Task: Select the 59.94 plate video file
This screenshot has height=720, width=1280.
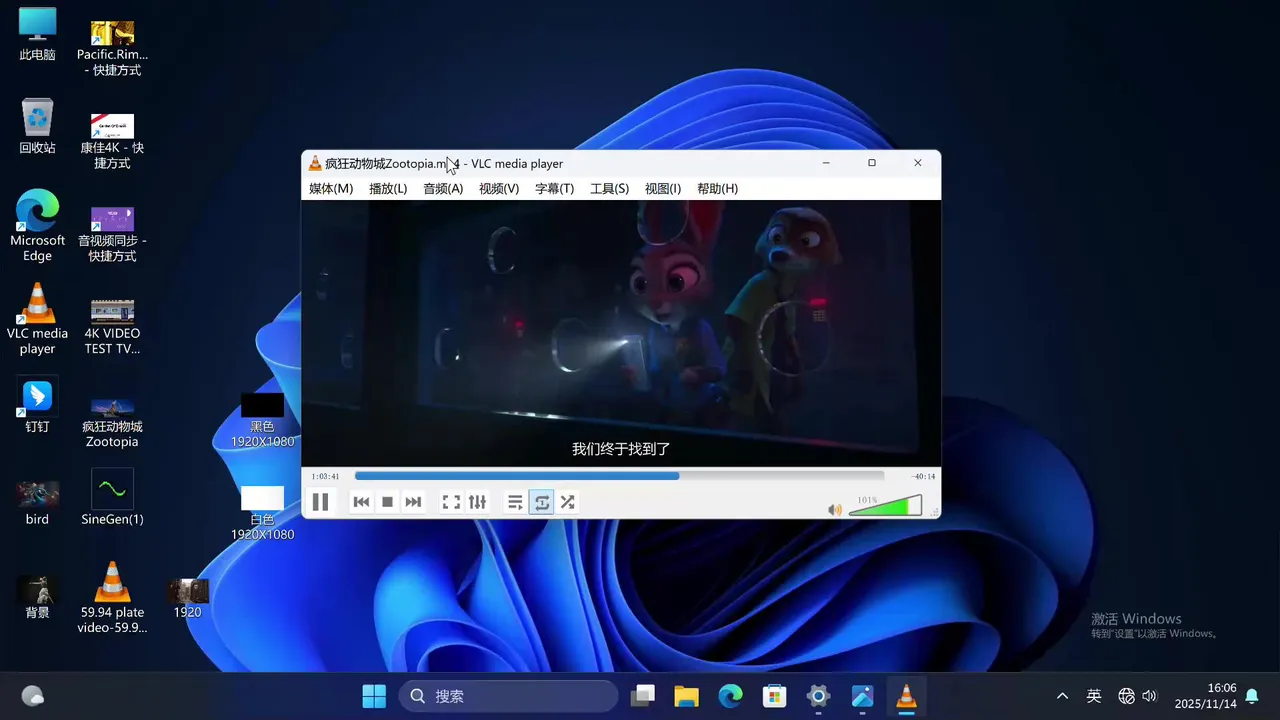Action: 112,598
